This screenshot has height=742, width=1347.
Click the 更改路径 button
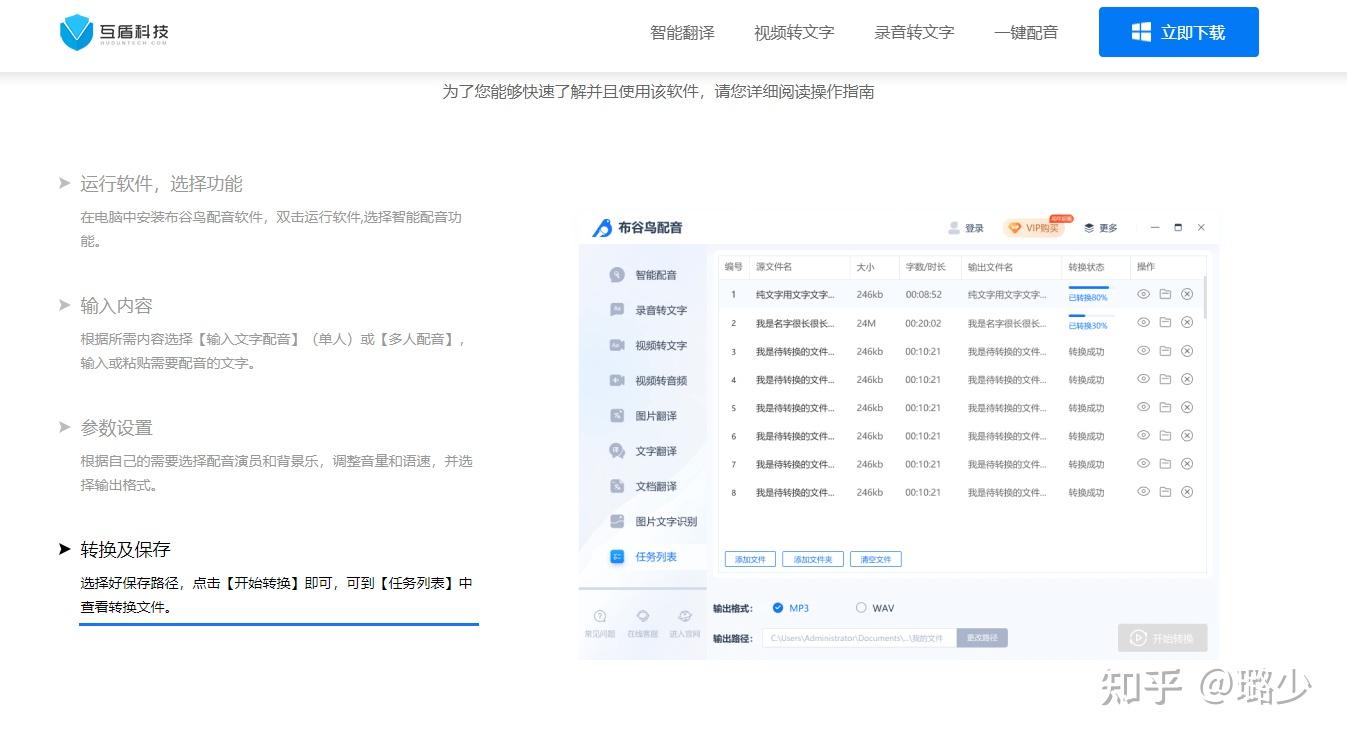[982, 638]
